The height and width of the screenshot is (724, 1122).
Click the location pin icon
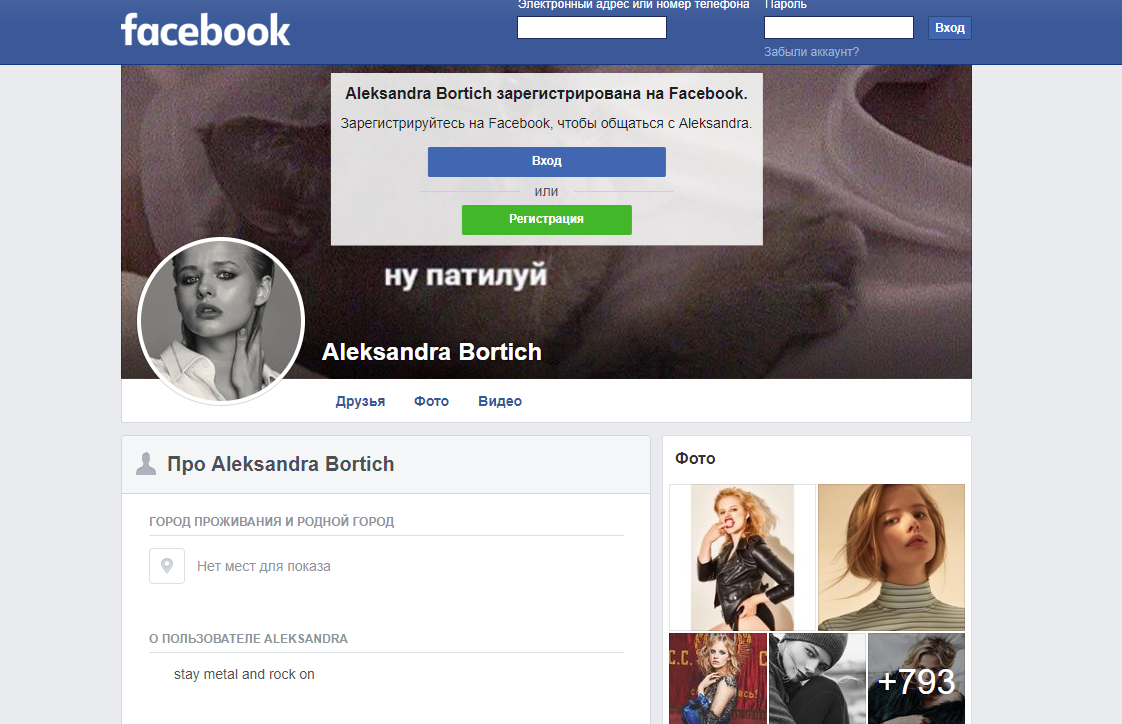[x=167, y=566]
